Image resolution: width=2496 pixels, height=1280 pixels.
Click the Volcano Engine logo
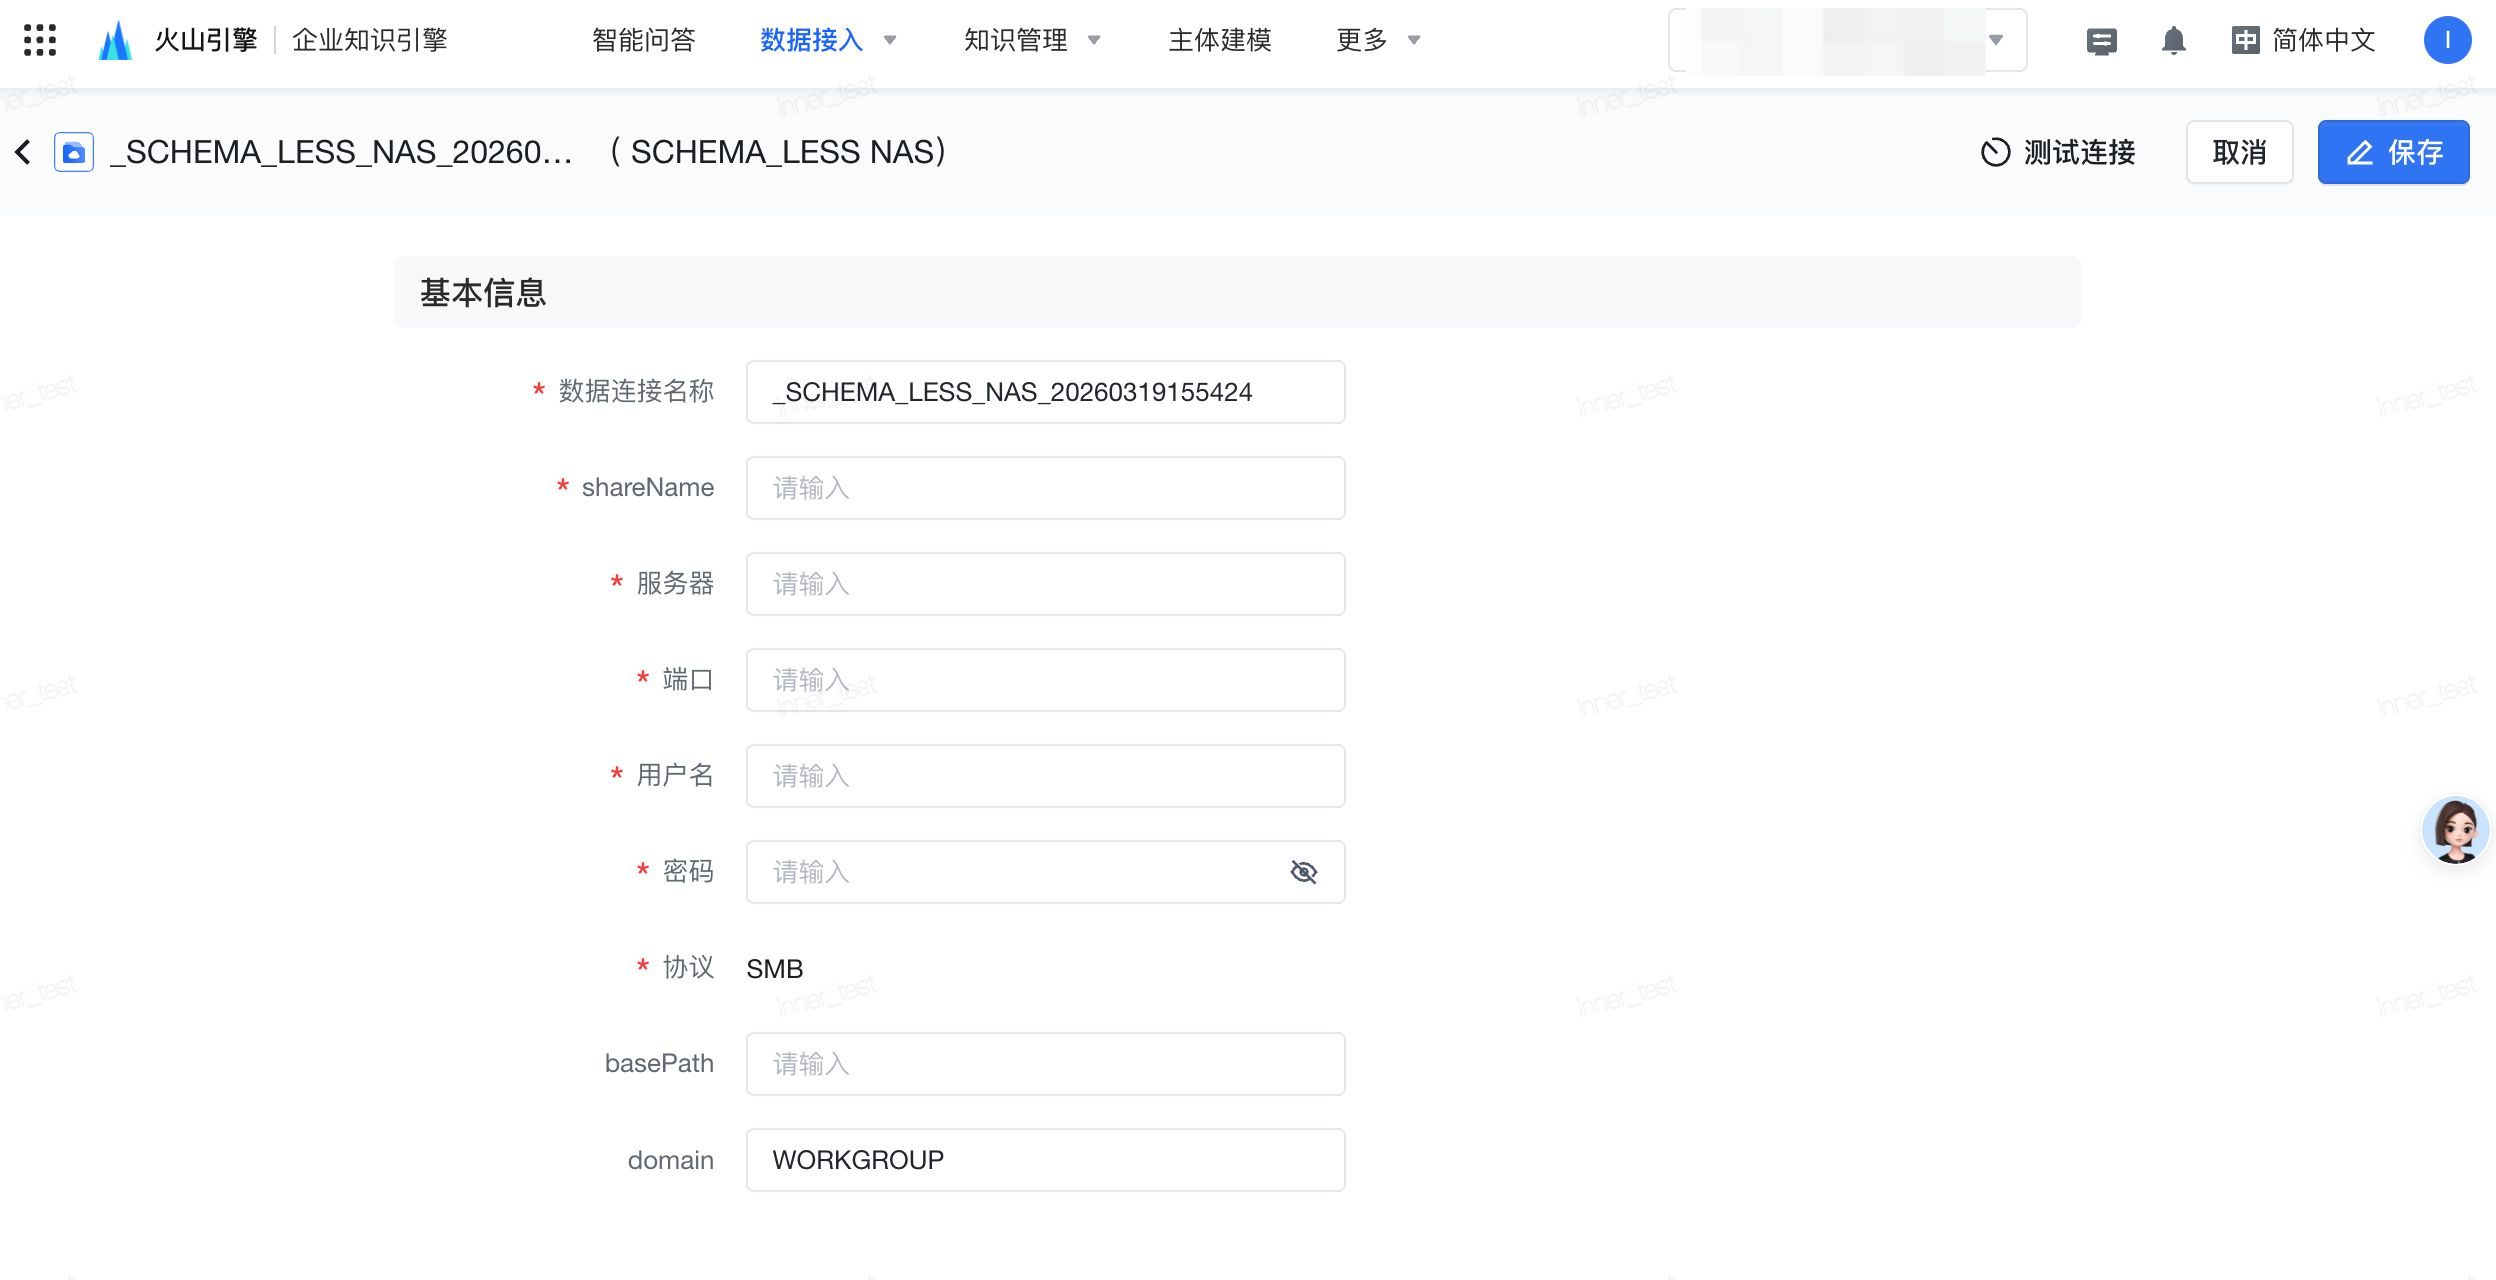117,40
